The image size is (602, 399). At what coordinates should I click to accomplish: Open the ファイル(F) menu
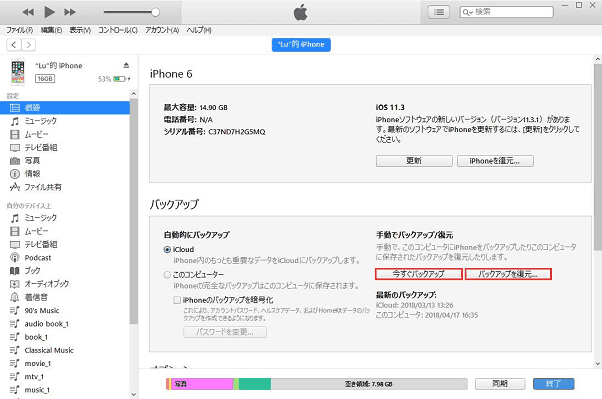tap(20, 30)
